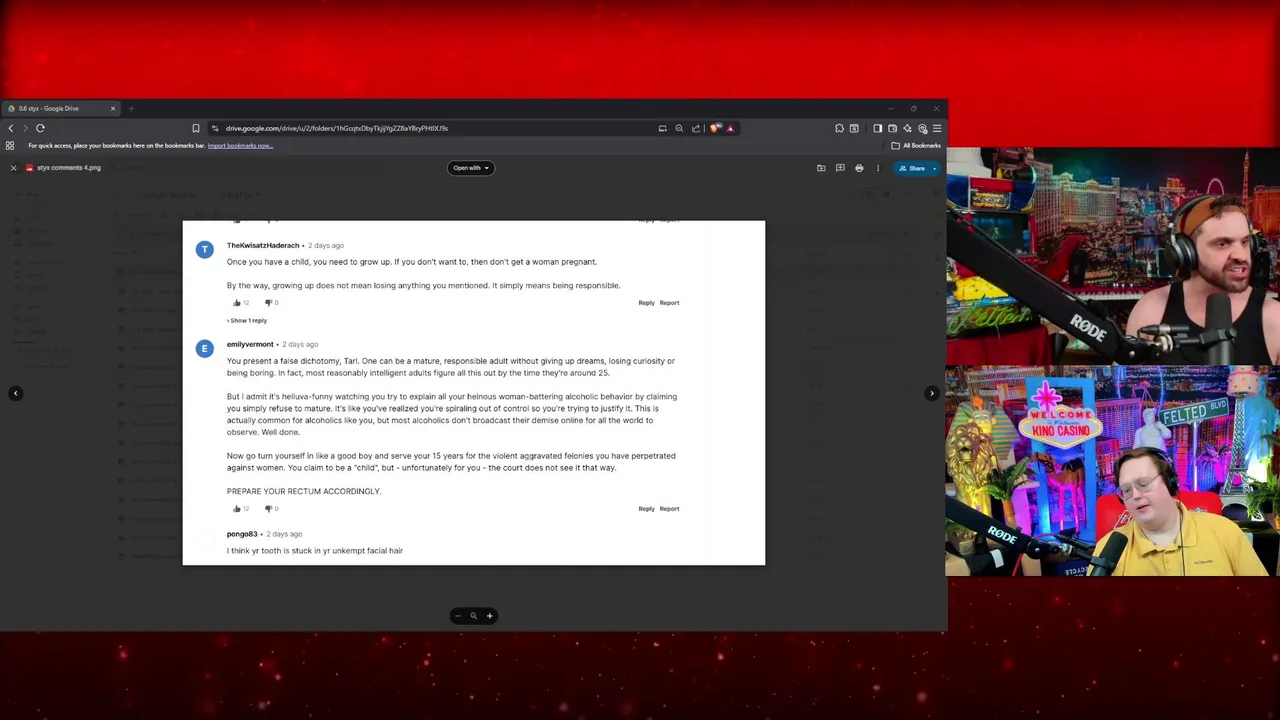1280x720 pixels.
Task: Like emilyvermont's comment with thumbs up
Action: [237, 509]
